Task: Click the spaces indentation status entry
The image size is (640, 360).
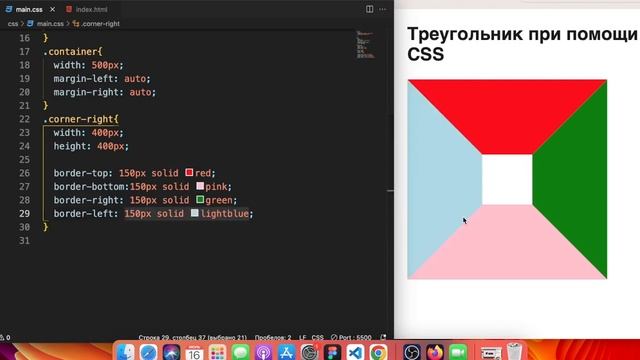Action: coord(273,338)
